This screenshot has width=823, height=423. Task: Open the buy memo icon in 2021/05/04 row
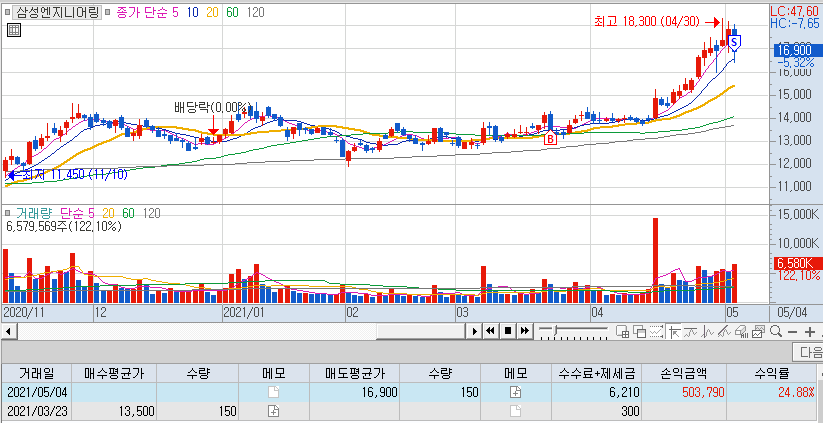[x=273, y=392]
